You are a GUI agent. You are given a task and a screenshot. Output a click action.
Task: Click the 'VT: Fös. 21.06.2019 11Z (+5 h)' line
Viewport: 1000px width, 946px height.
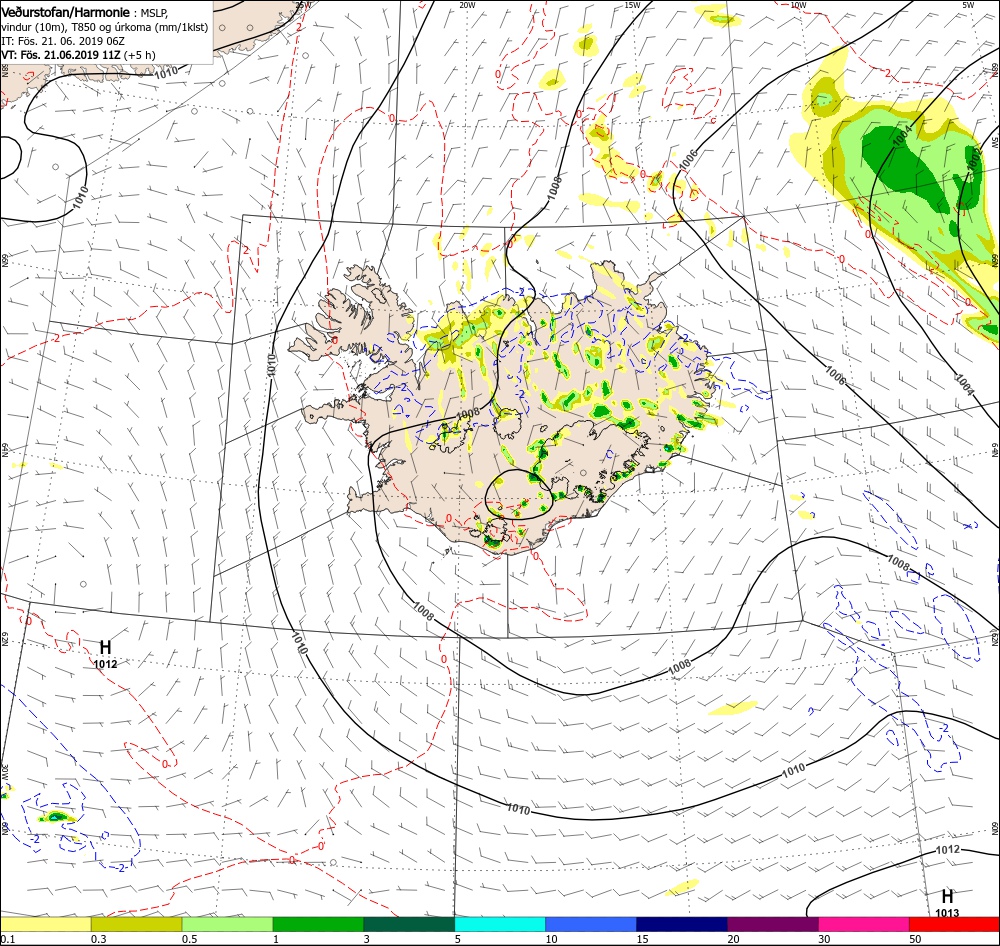pyautogui.click(x=78, y=55)
